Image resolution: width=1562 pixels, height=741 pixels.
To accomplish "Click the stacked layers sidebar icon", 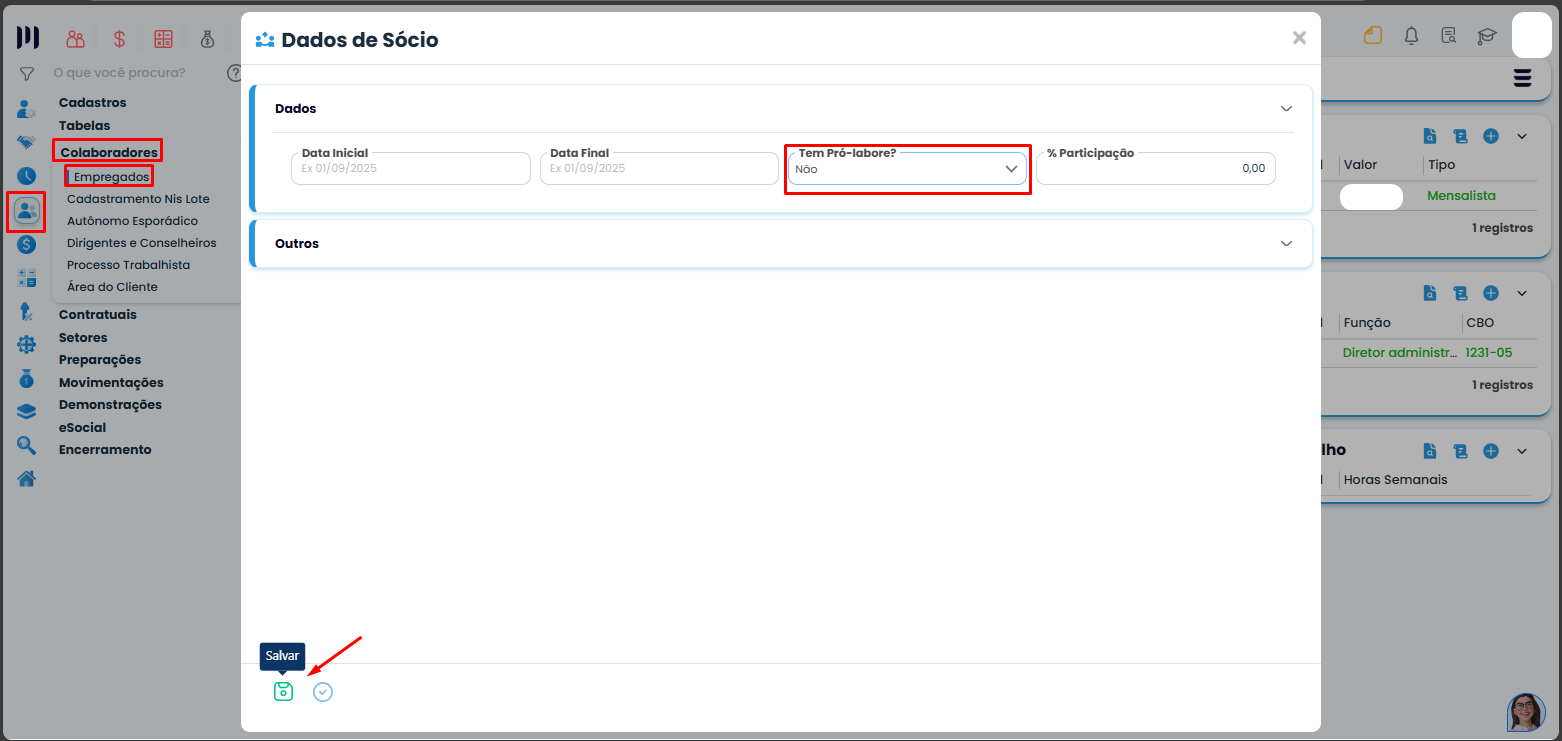I will click(x=27, y=412).
